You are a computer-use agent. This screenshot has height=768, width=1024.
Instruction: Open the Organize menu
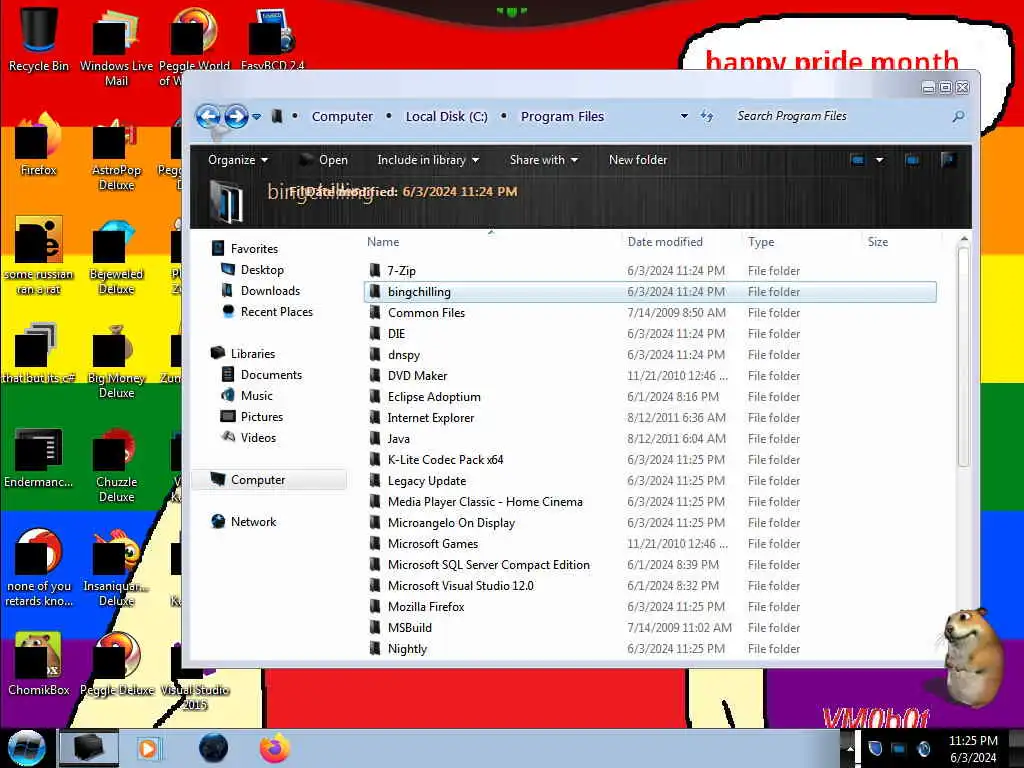click(238, 160)
